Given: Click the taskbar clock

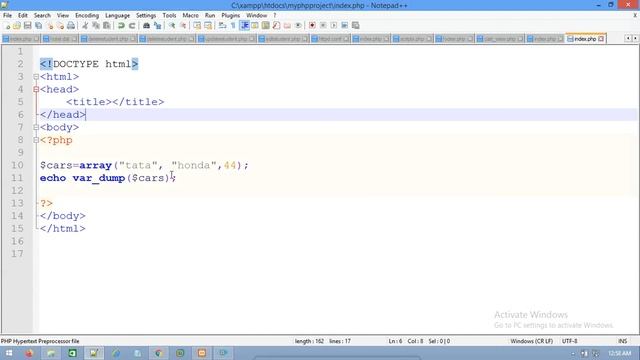Looking at the screenshot, I should pos(620,353).
